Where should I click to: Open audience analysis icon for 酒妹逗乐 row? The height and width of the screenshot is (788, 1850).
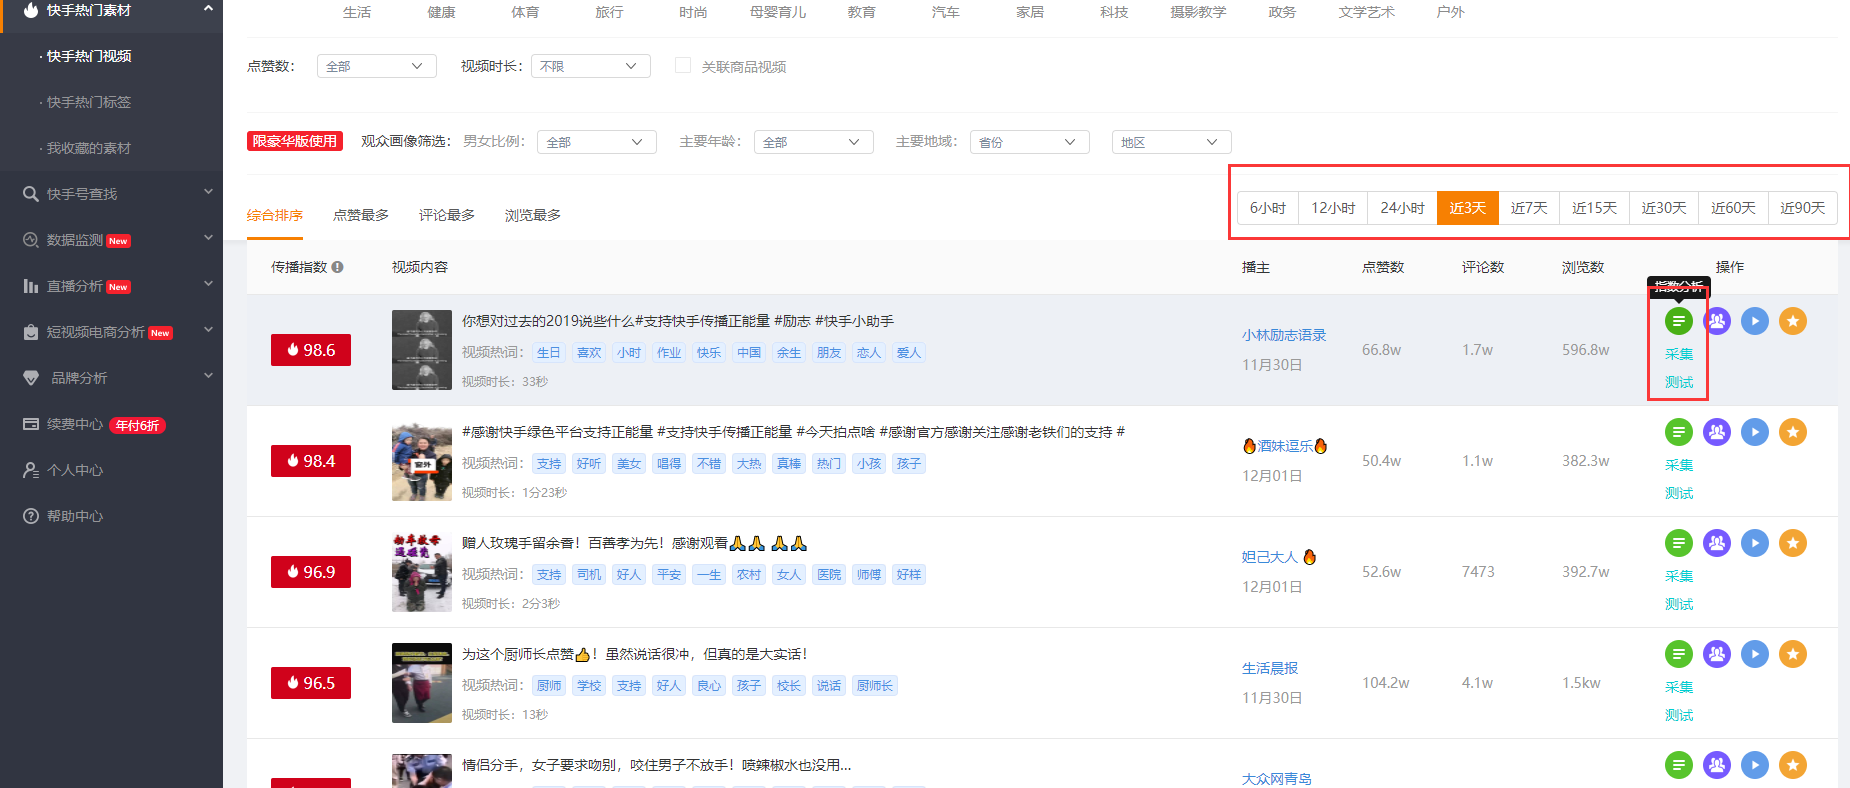click(1717, 432)
